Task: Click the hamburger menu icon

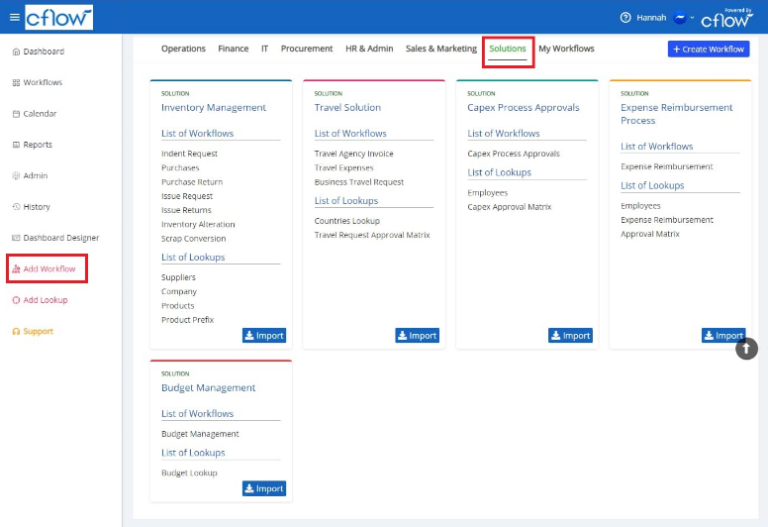Action: pyautogui.click(x=14, y=17)
